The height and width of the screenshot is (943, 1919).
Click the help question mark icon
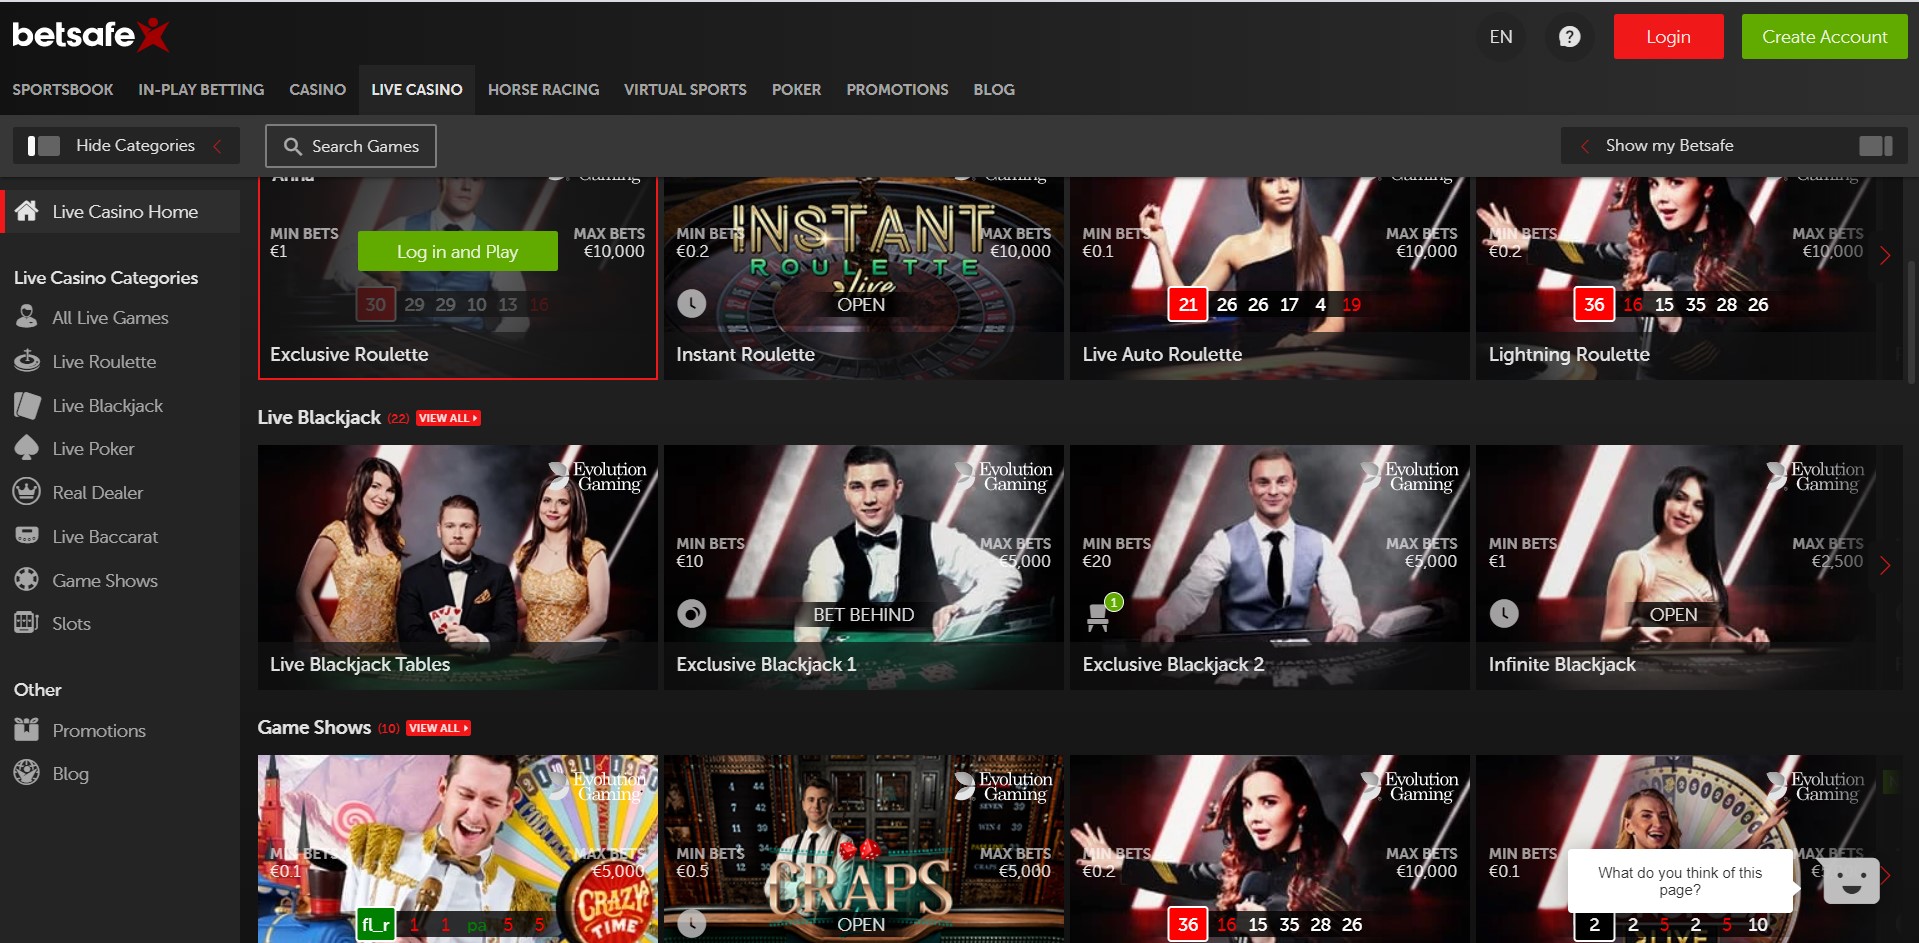pos(1569,37)
